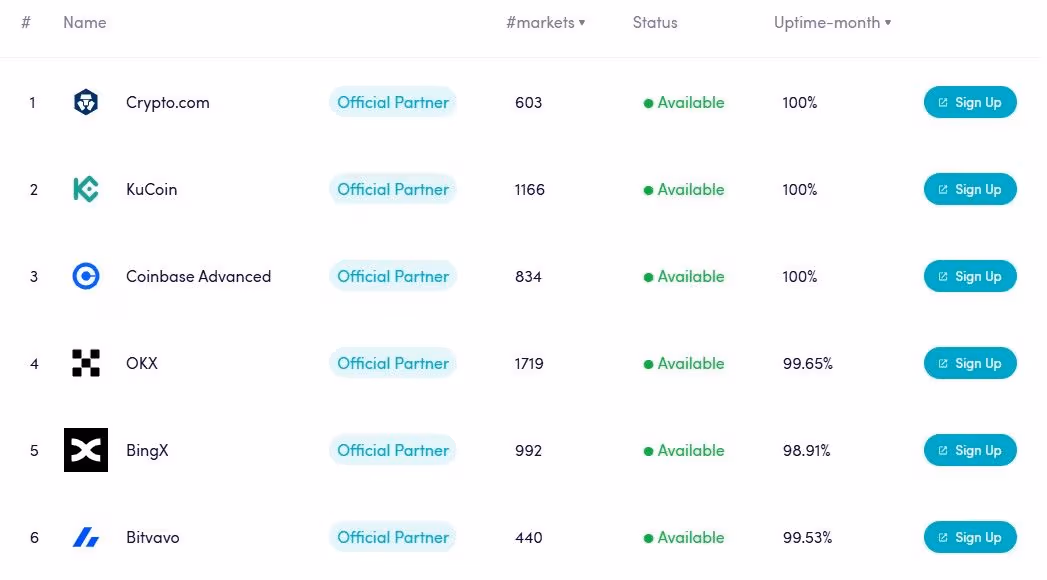Viewport: 1047px width, 580px height.
Task: Select the Bitvavo logo
Action: click(x=85, y=537)
